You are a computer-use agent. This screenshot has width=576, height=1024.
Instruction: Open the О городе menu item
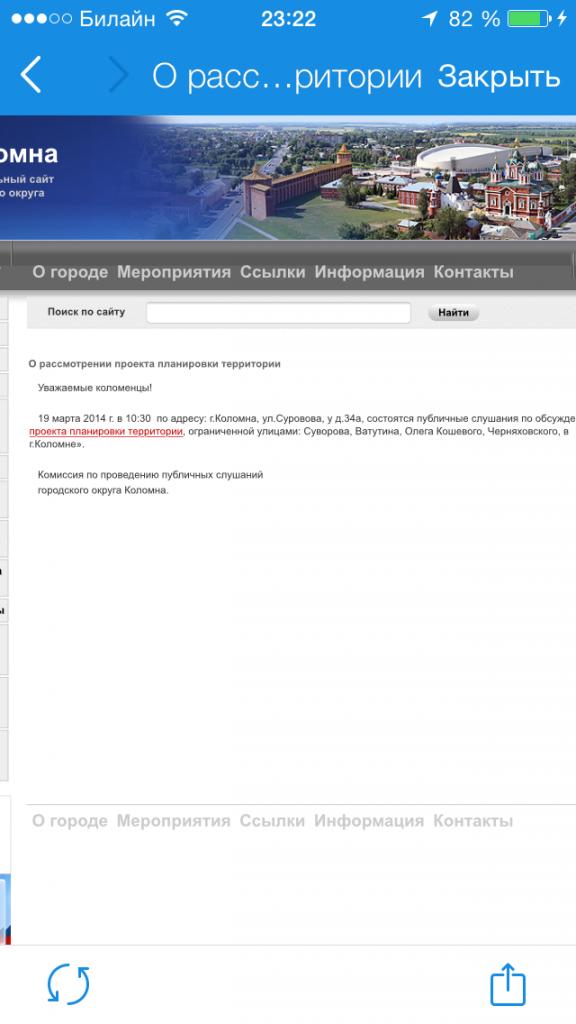click(x=70, y=272)
